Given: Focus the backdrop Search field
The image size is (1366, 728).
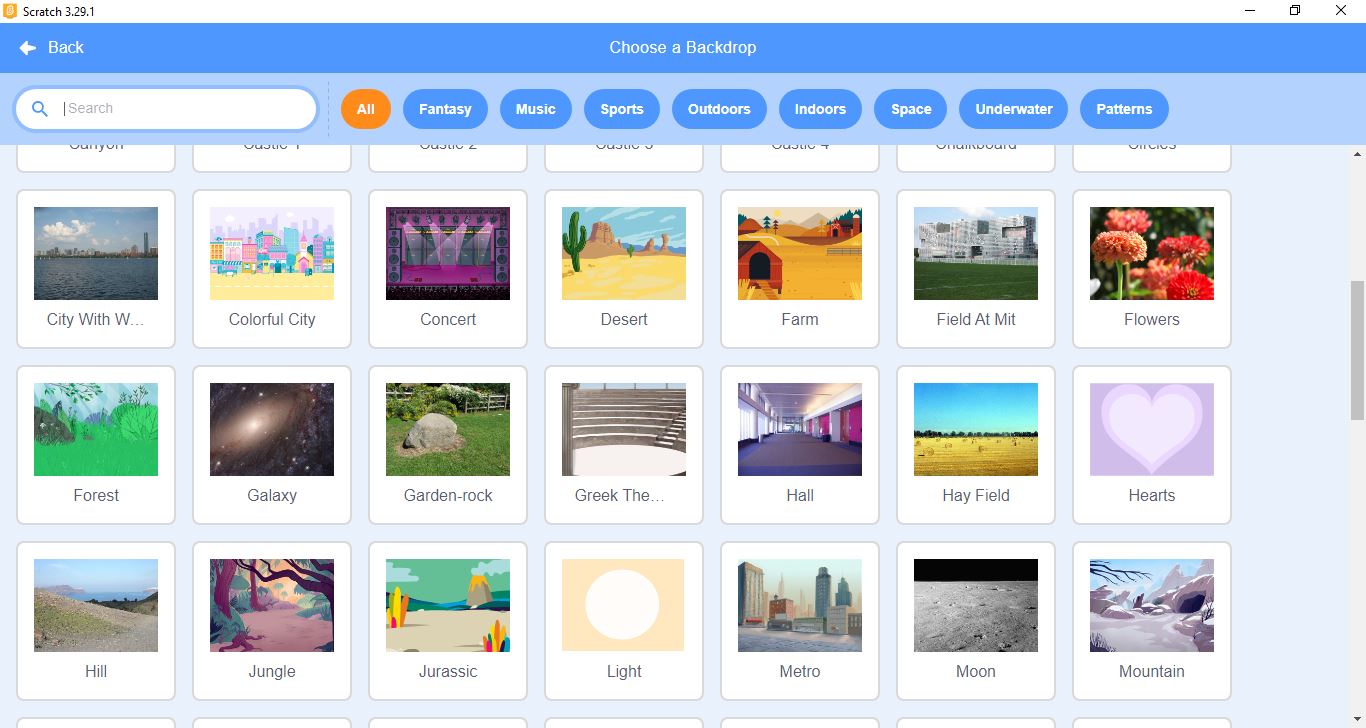Looking at the screenshot, I should click(x=166, y=109).
